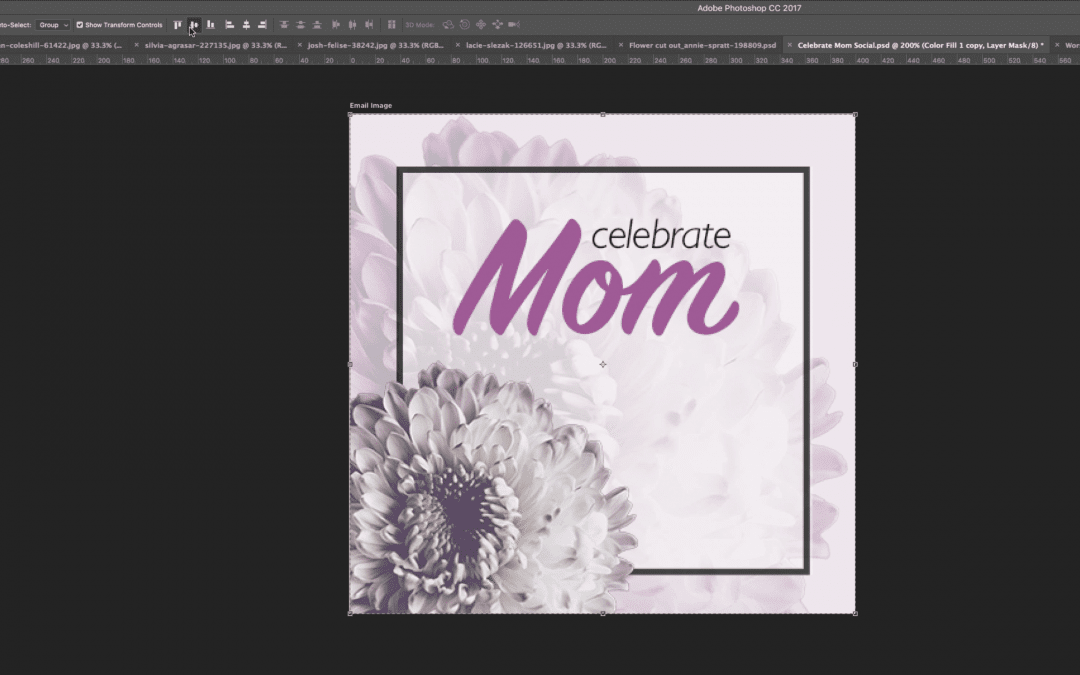Click Auto-Align Layers icon

point(391,25)
